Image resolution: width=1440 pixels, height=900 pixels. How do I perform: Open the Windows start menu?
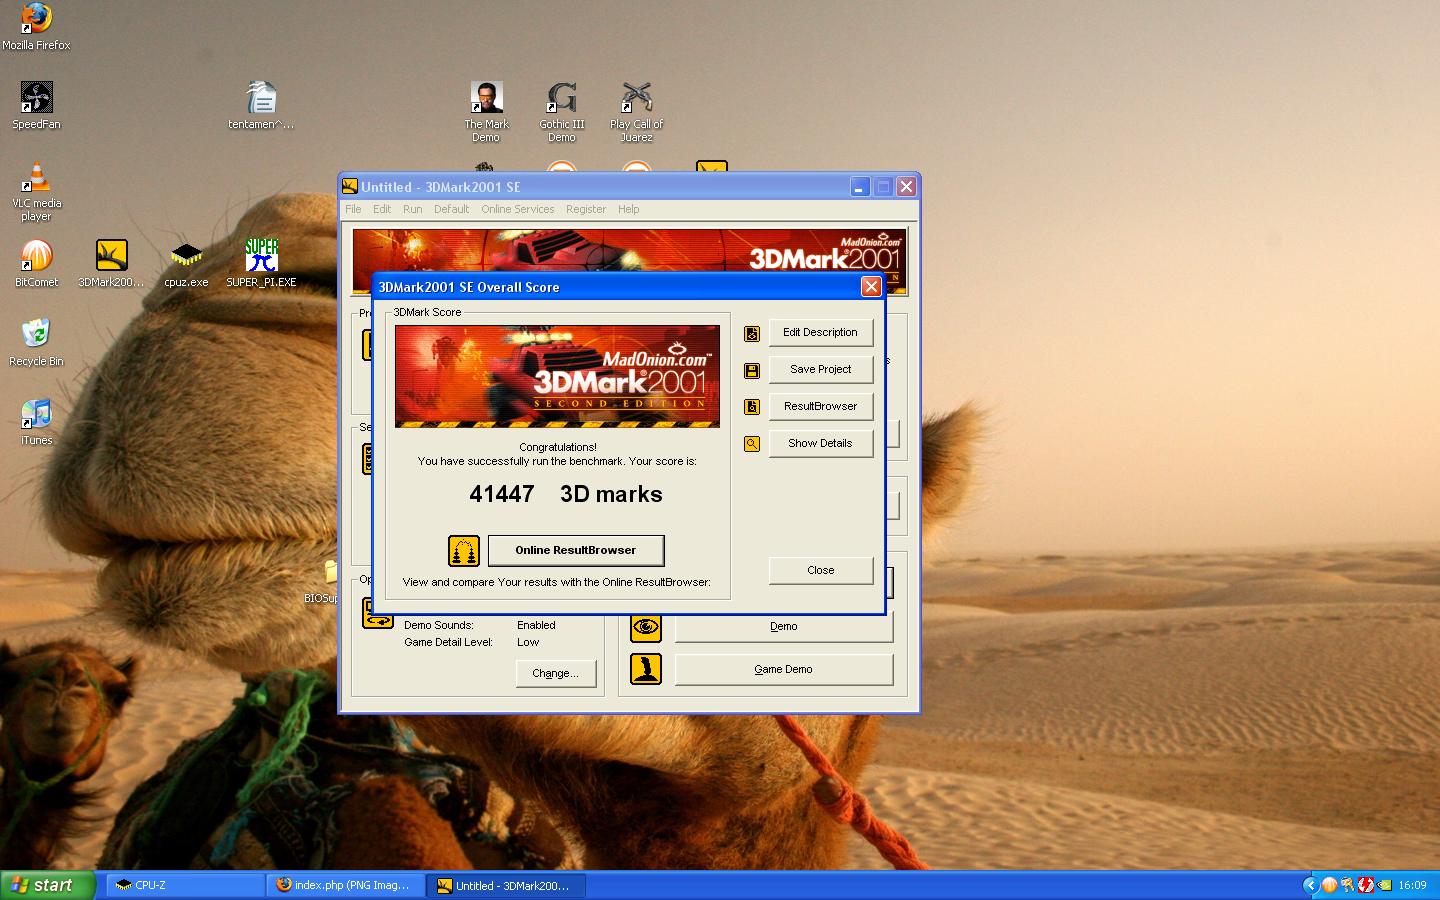tap(47, 885)
